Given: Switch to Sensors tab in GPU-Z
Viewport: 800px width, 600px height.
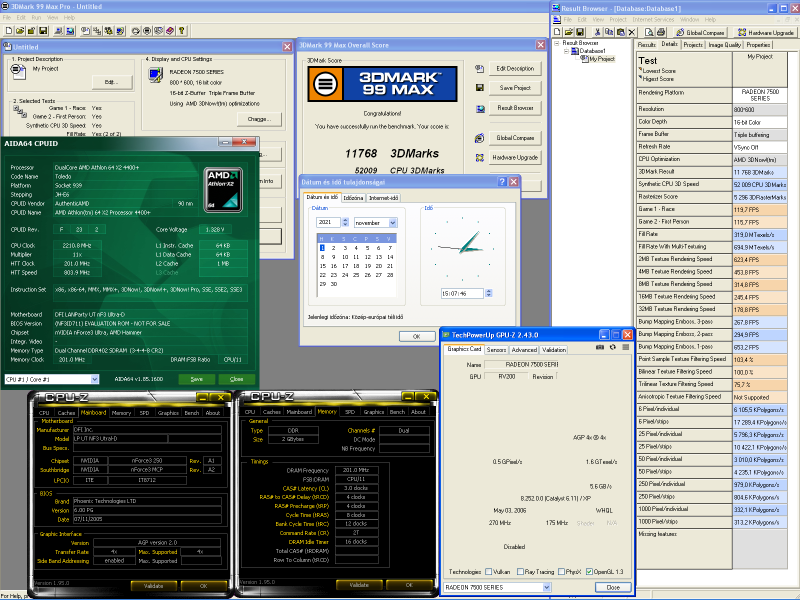Looking at the screenshot, I should click(496, 349).
